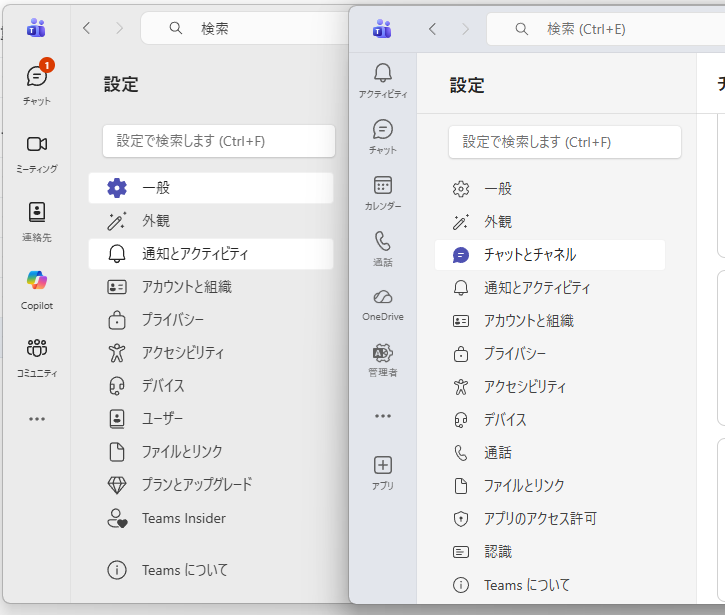
Task: Click Teams logo in right window
Action: click(x=382, y=29)
